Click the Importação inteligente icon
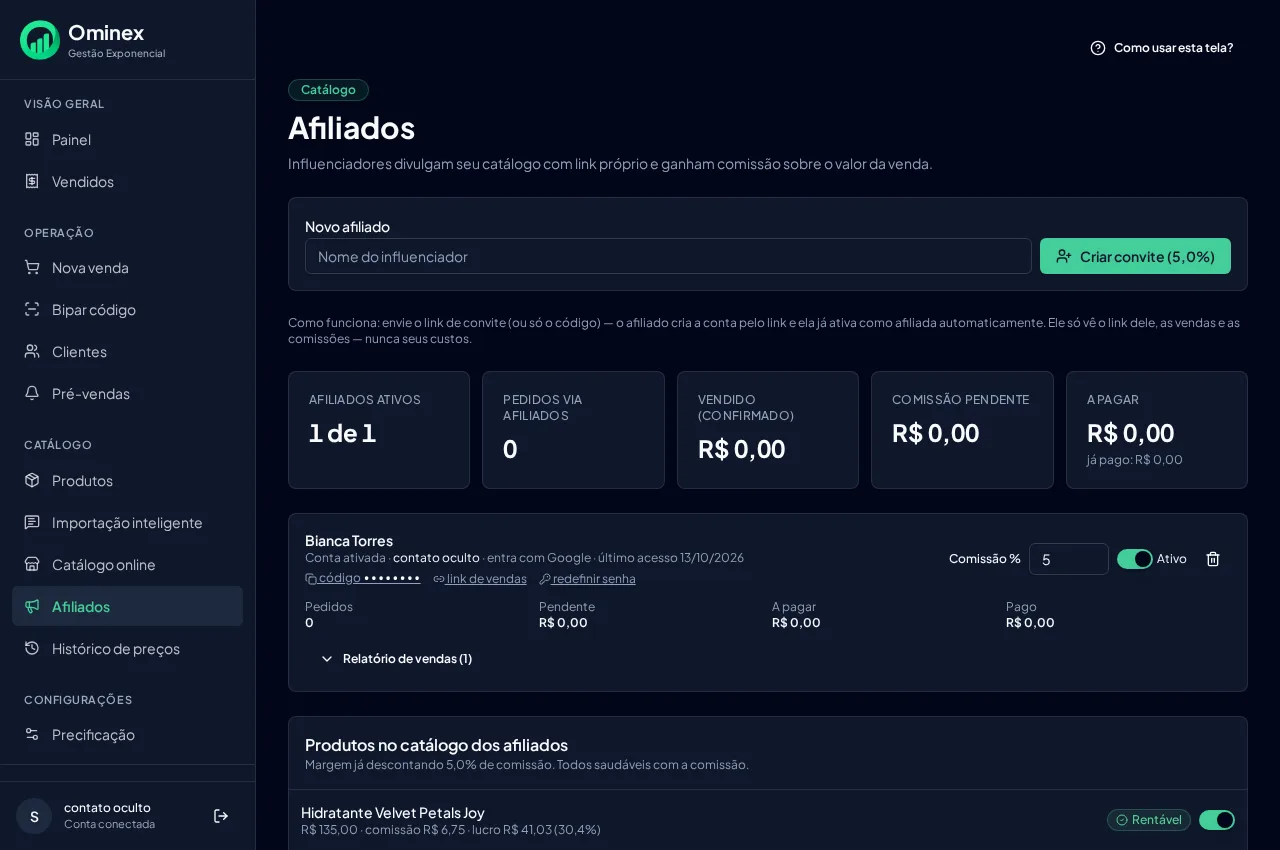Image resolution: width=1280 pixels, height=850 pixels. pyautogui.click(x=32, y=522)
